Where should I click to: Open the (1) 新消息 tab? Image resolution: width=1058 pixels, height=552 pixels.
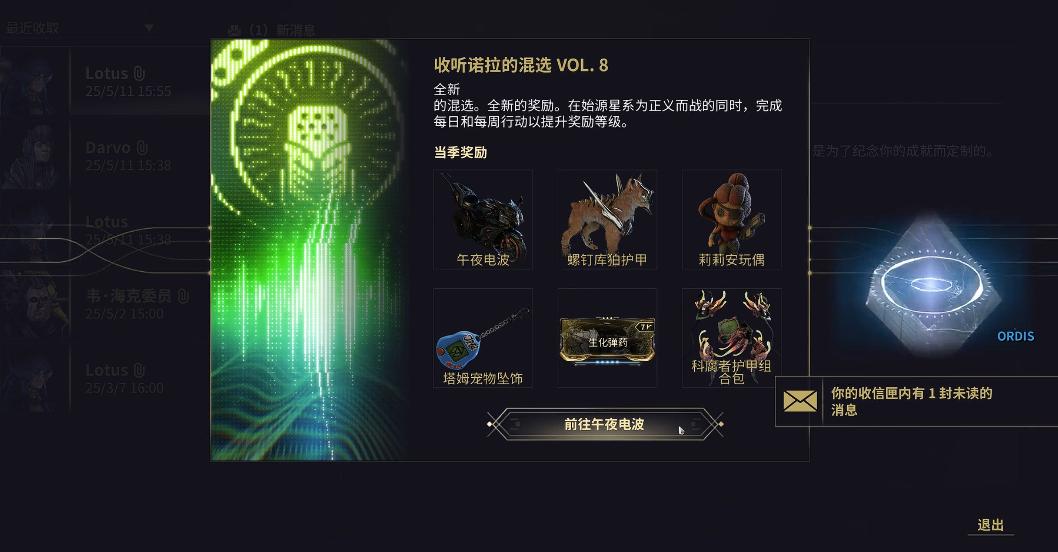click(x=273, y=30)
